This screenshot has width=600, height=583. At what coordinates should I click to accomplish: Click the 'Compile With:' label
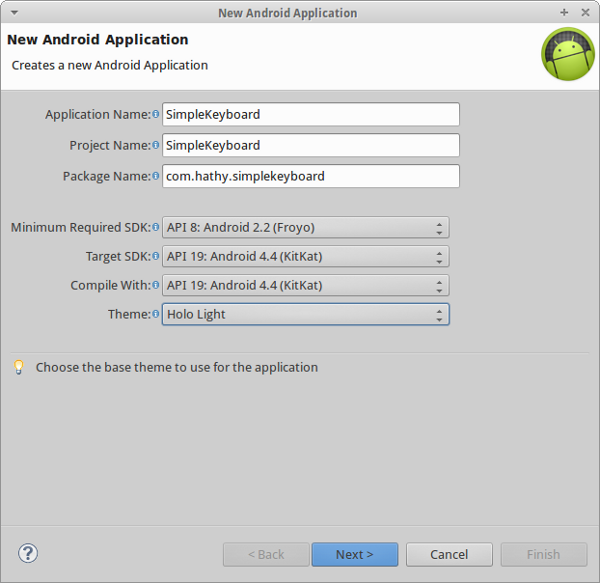[x=111, y=285]
